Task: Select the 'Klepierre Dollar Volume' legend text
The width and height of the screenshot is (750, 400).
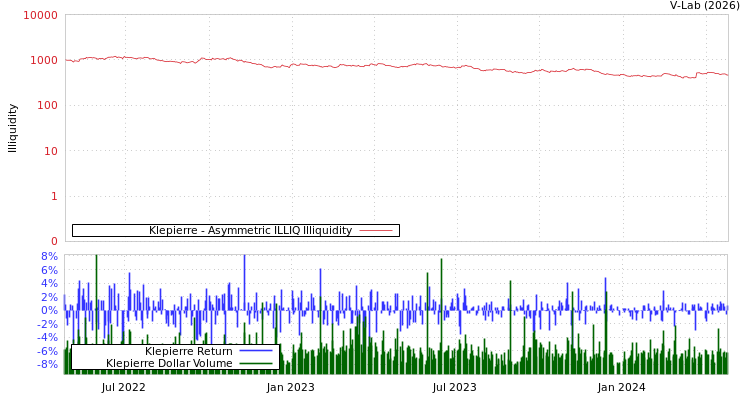Action: coord(169,363)
